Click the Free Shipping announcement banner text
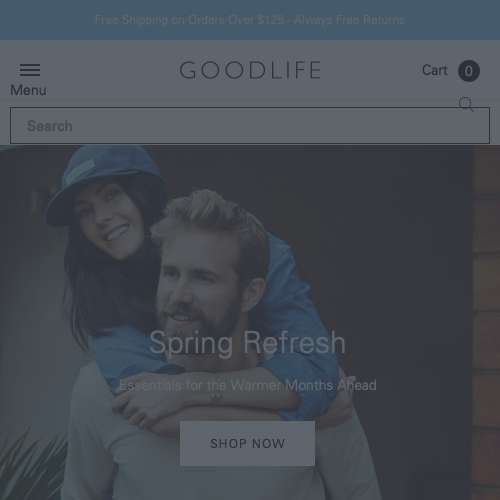Image resolution: width=500 pixels, height=500 pixels. [x=250, y=20]
